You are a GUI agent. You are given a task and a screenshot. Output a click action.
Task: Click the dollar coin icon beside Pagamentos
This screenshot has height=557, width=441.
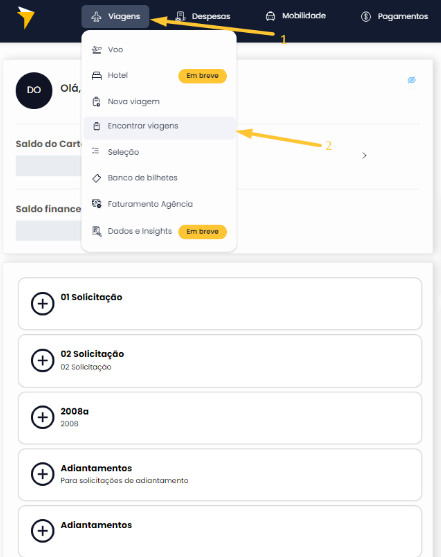(x=366, y=16)
